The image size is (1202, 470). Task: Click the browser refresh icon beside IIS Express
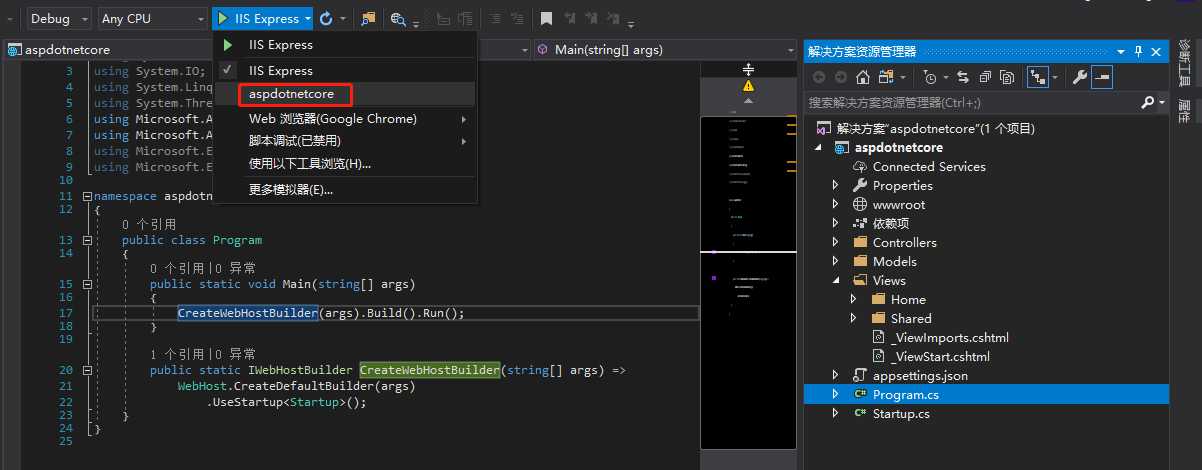(326, 18)
